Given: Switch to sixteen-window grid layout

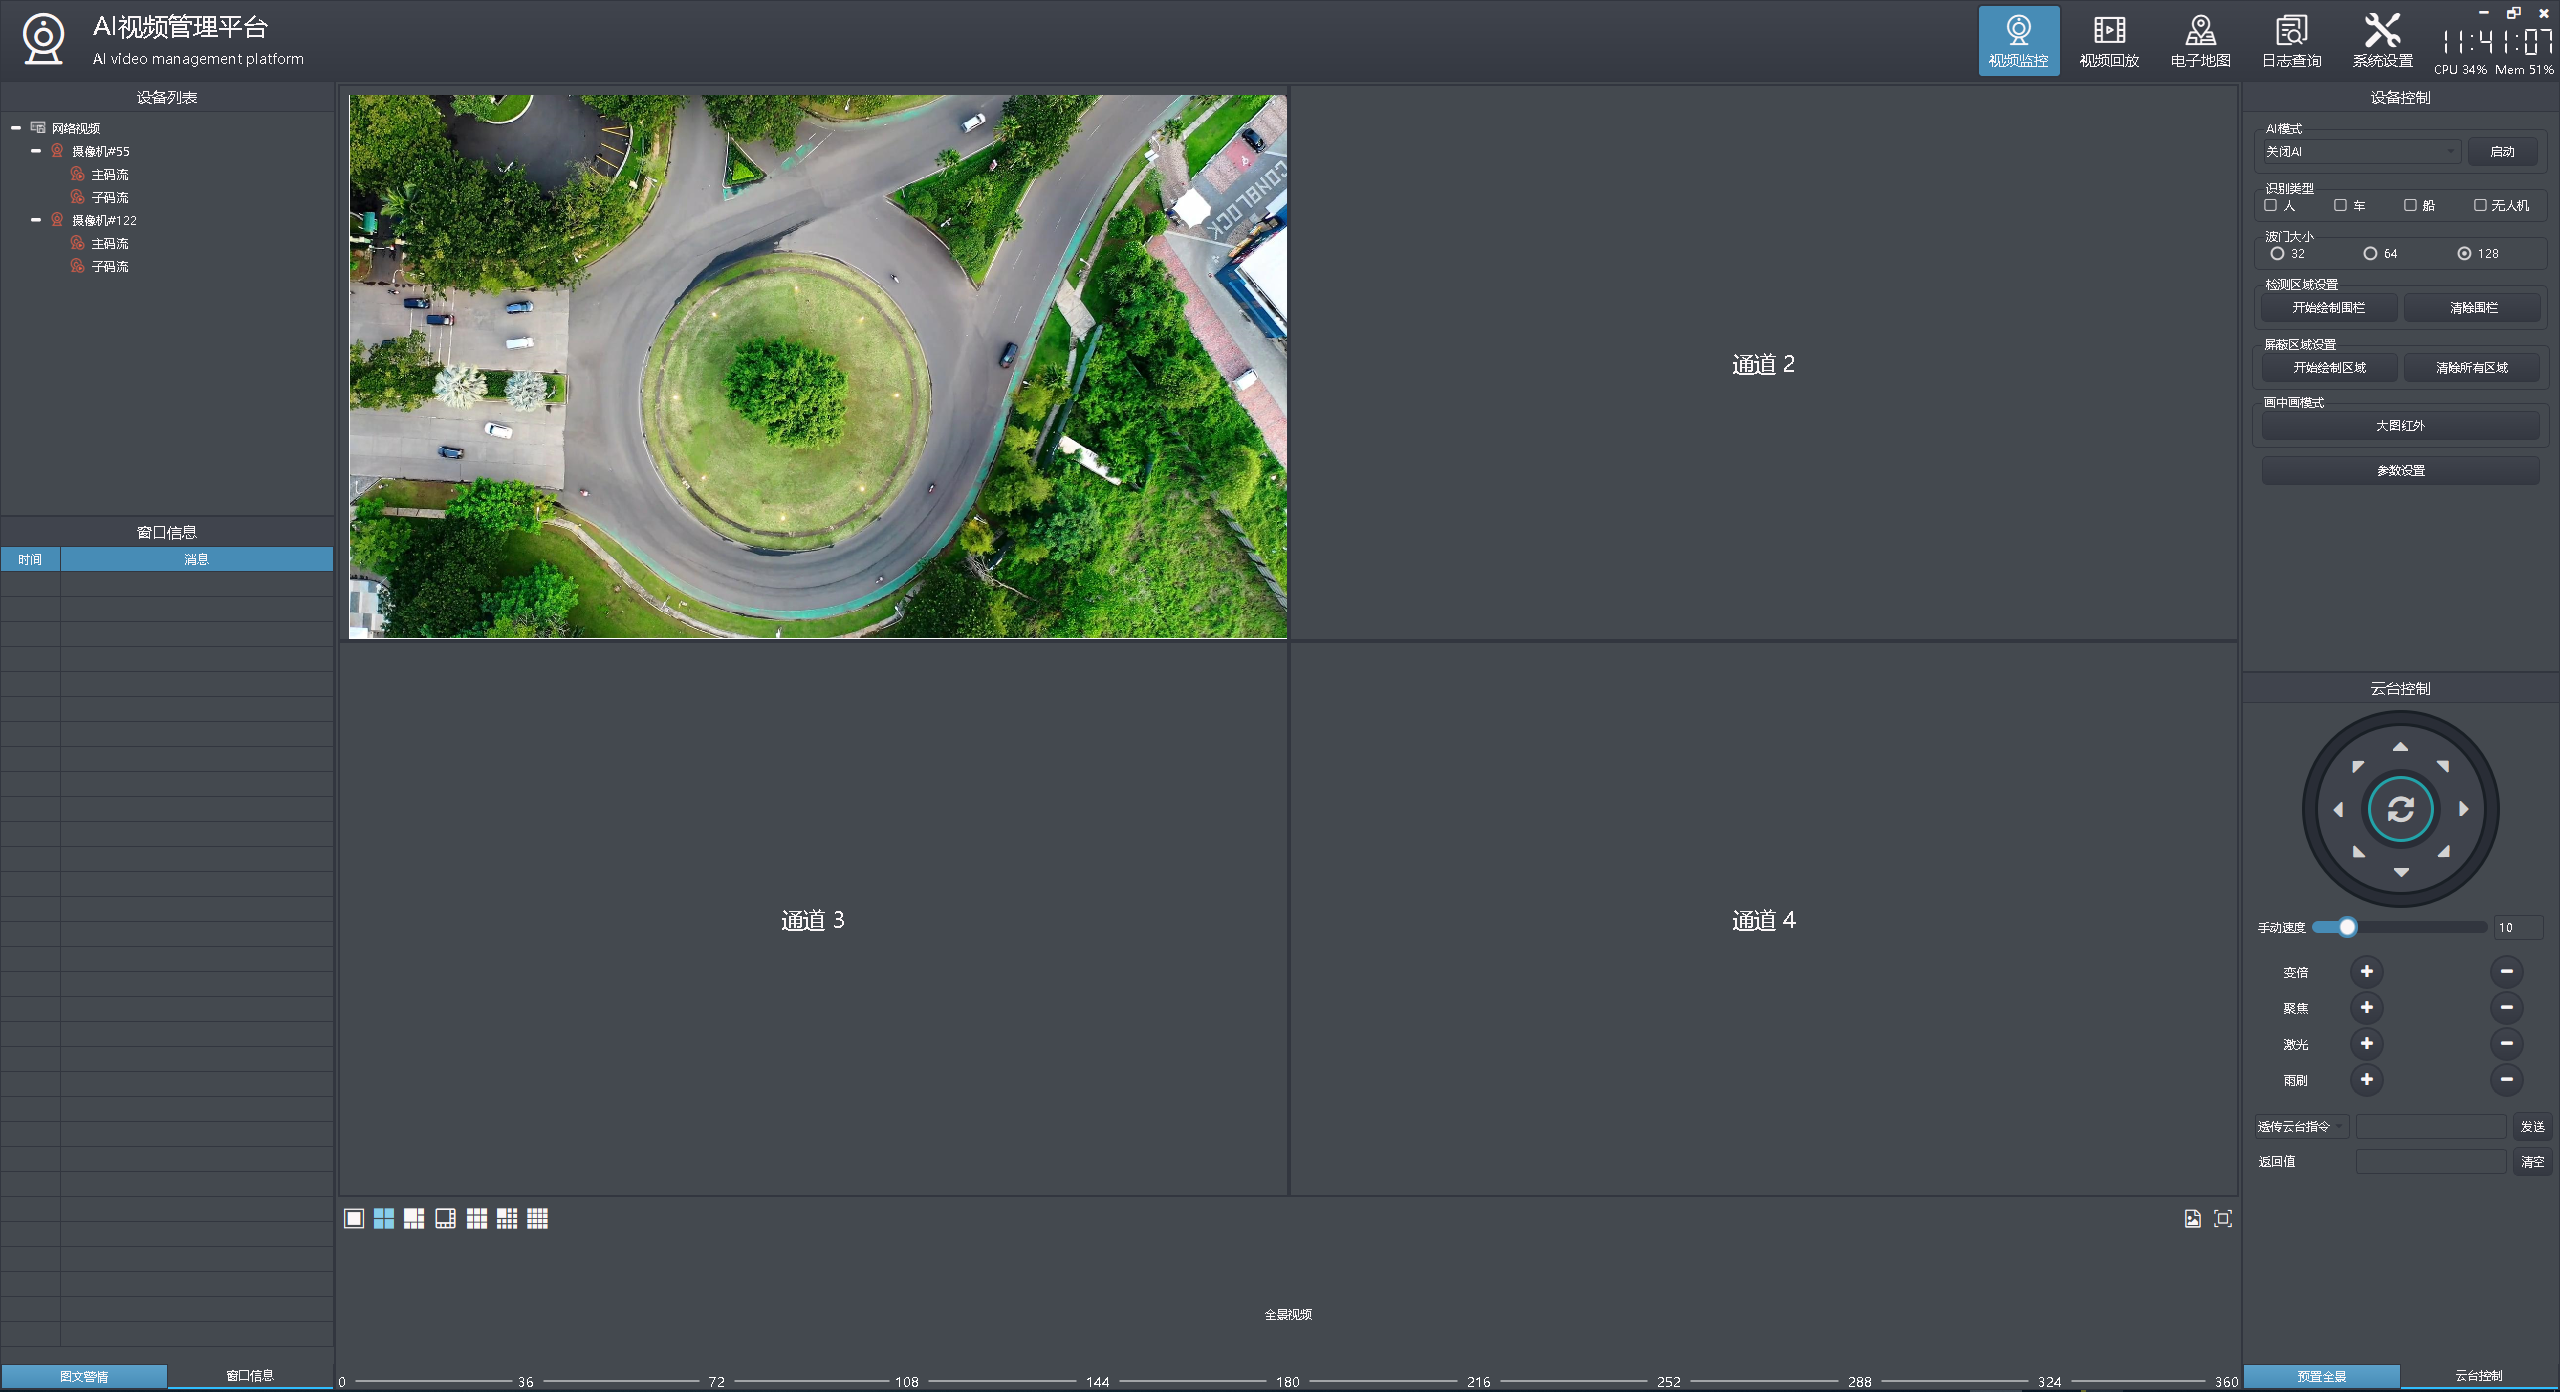Looking at the screenshot, I should (x=537, y=1218).
